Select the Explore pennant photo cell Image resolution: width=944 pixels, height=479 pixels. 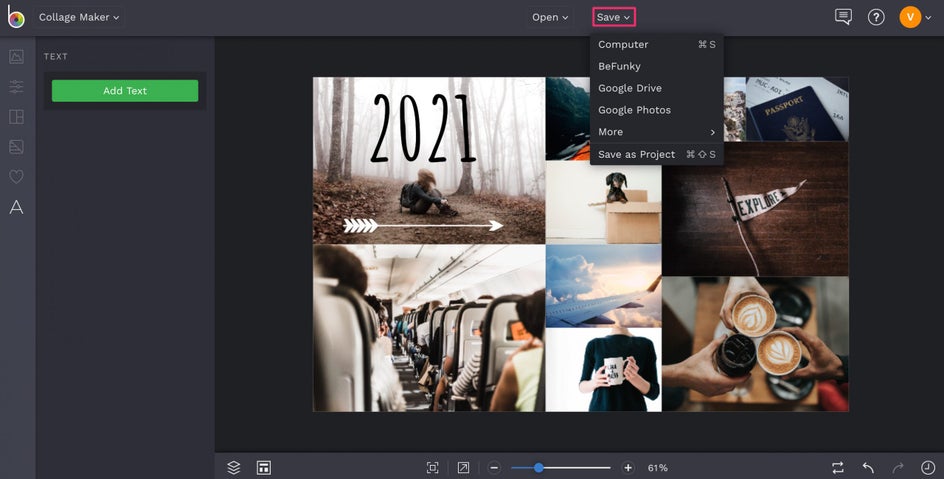tap(756, 209)
